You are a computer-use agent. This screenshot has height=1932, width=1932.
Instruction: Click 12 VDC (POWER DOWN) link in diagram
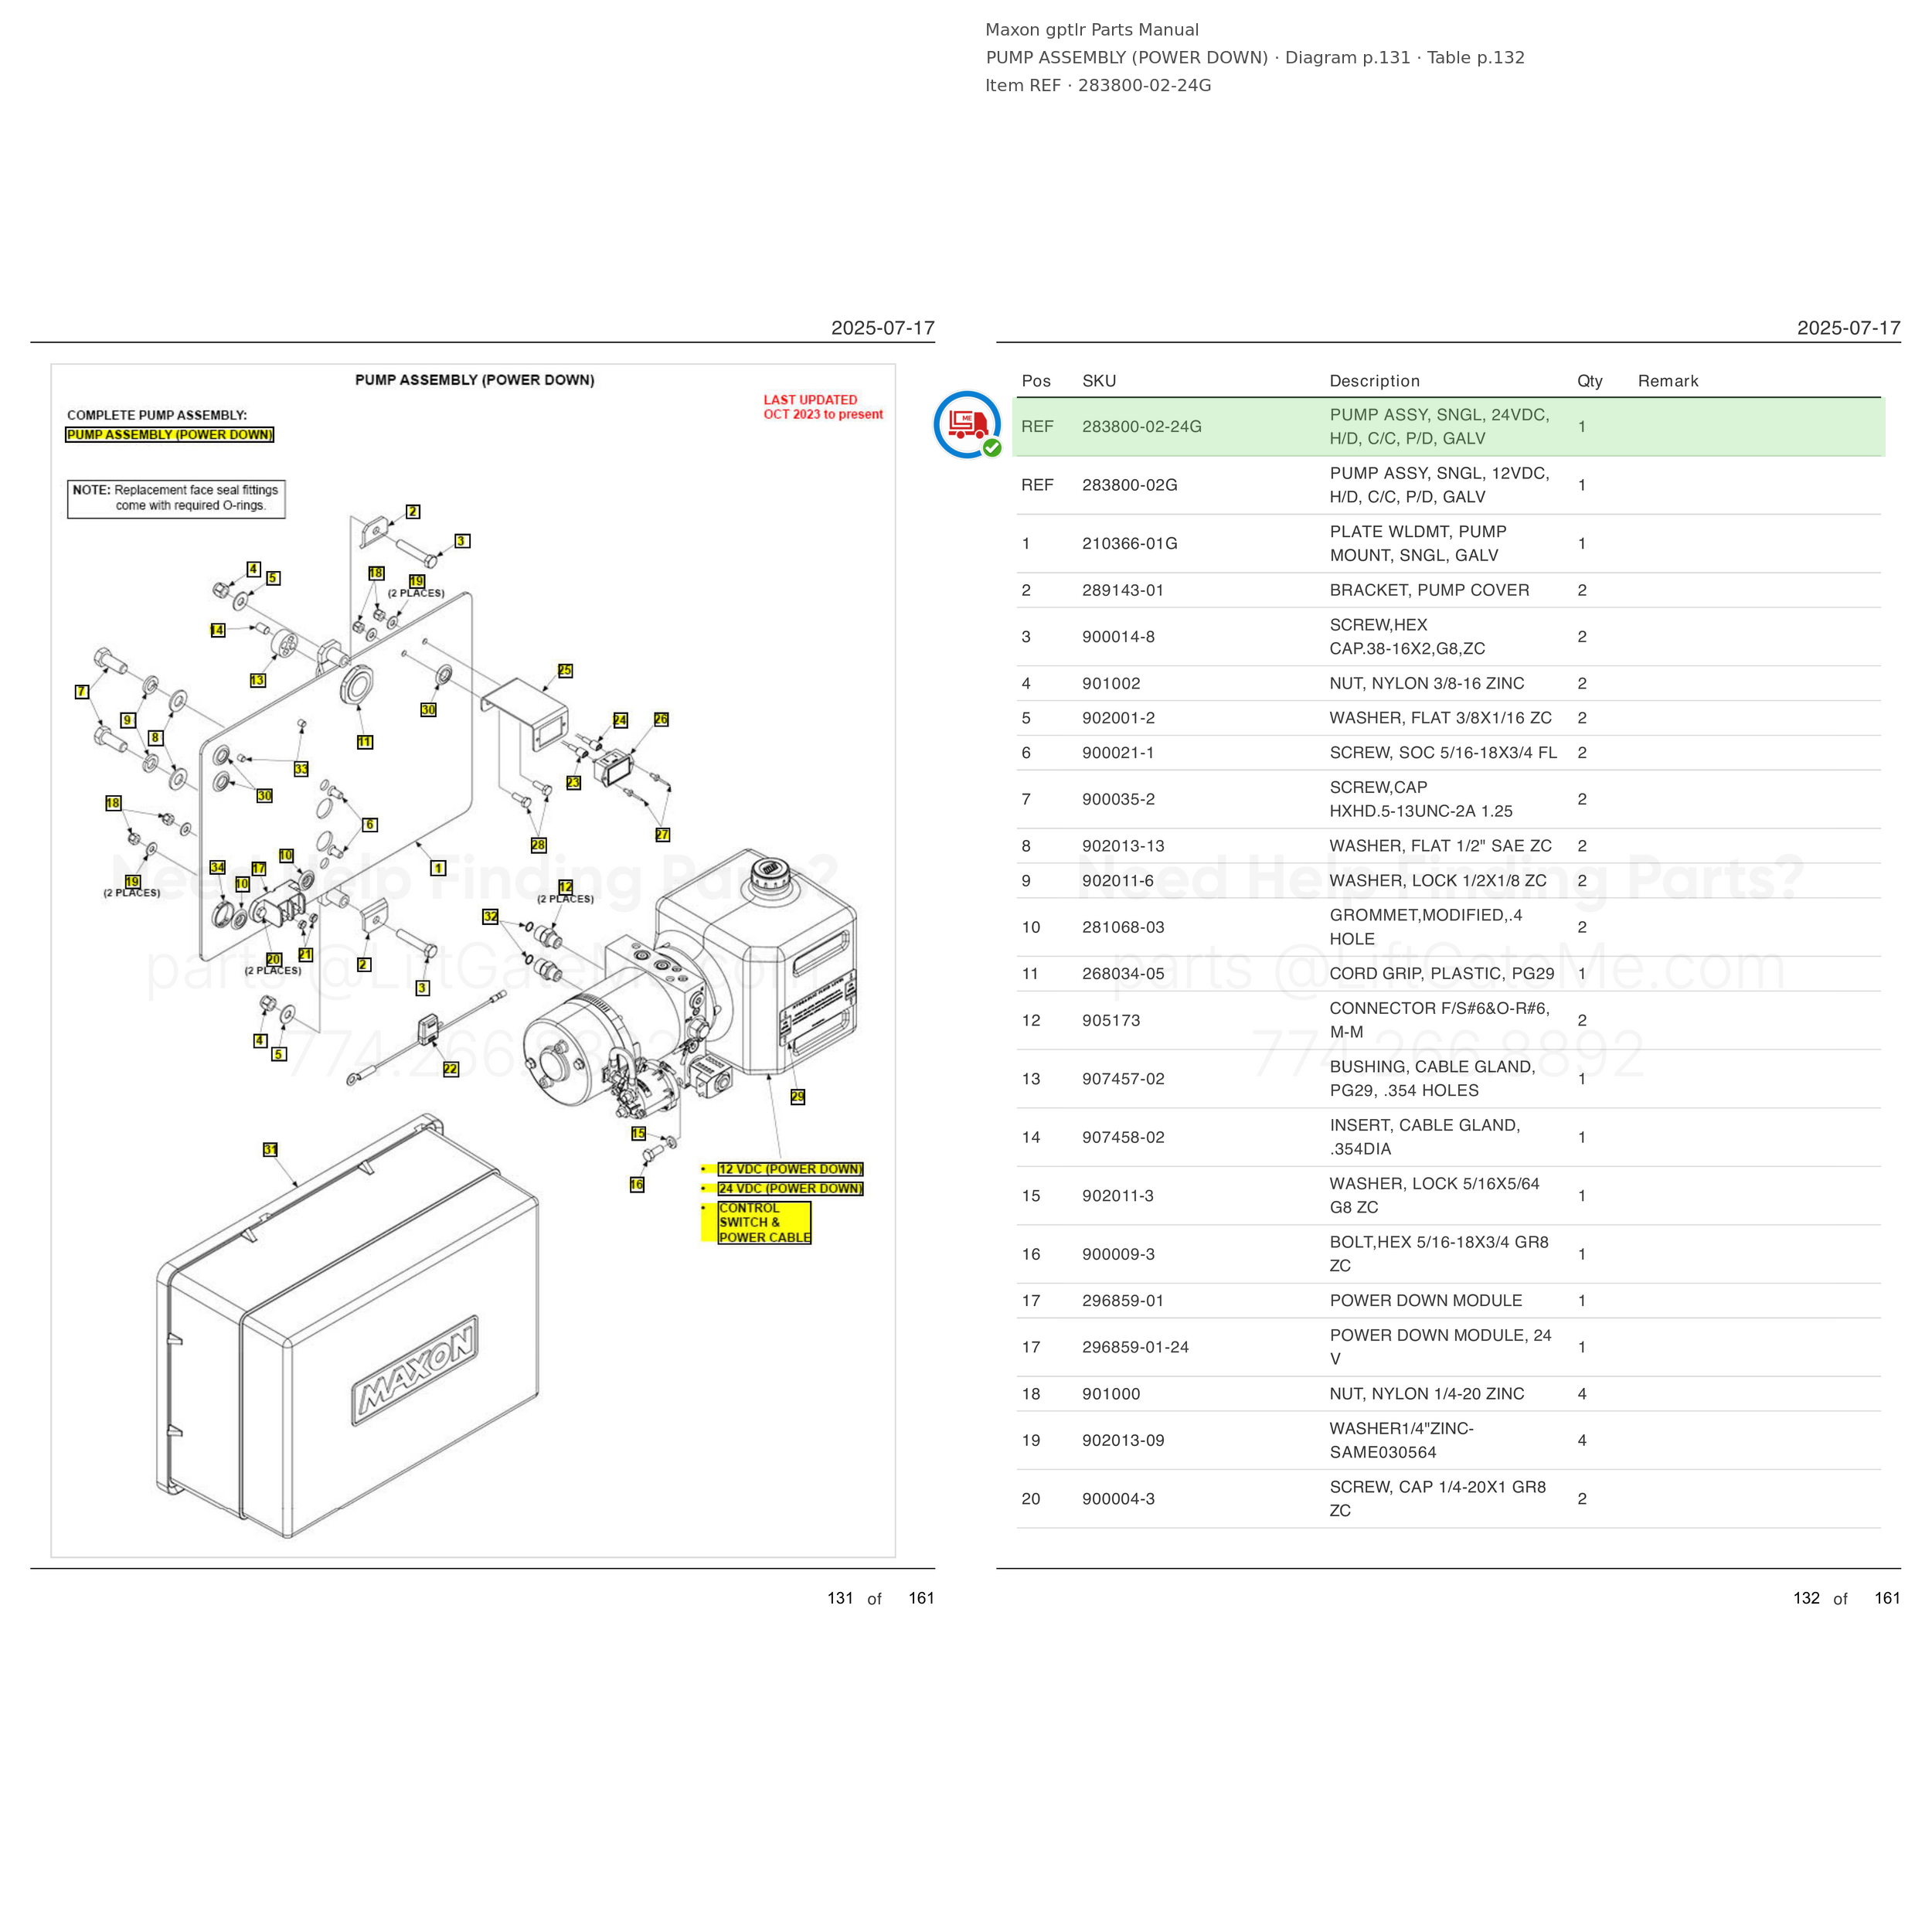[790, 1169]
